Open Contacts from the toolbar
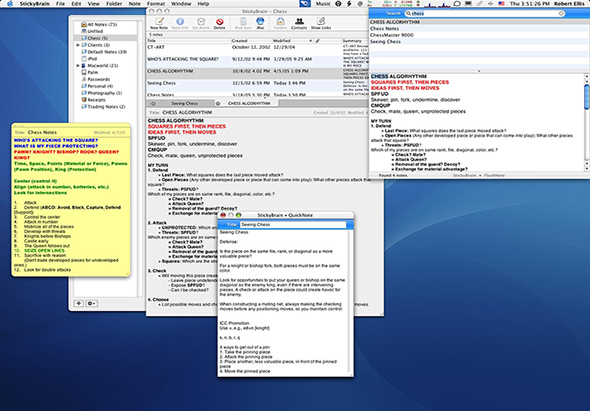This screenshot has width=590, height=411. 299,23
